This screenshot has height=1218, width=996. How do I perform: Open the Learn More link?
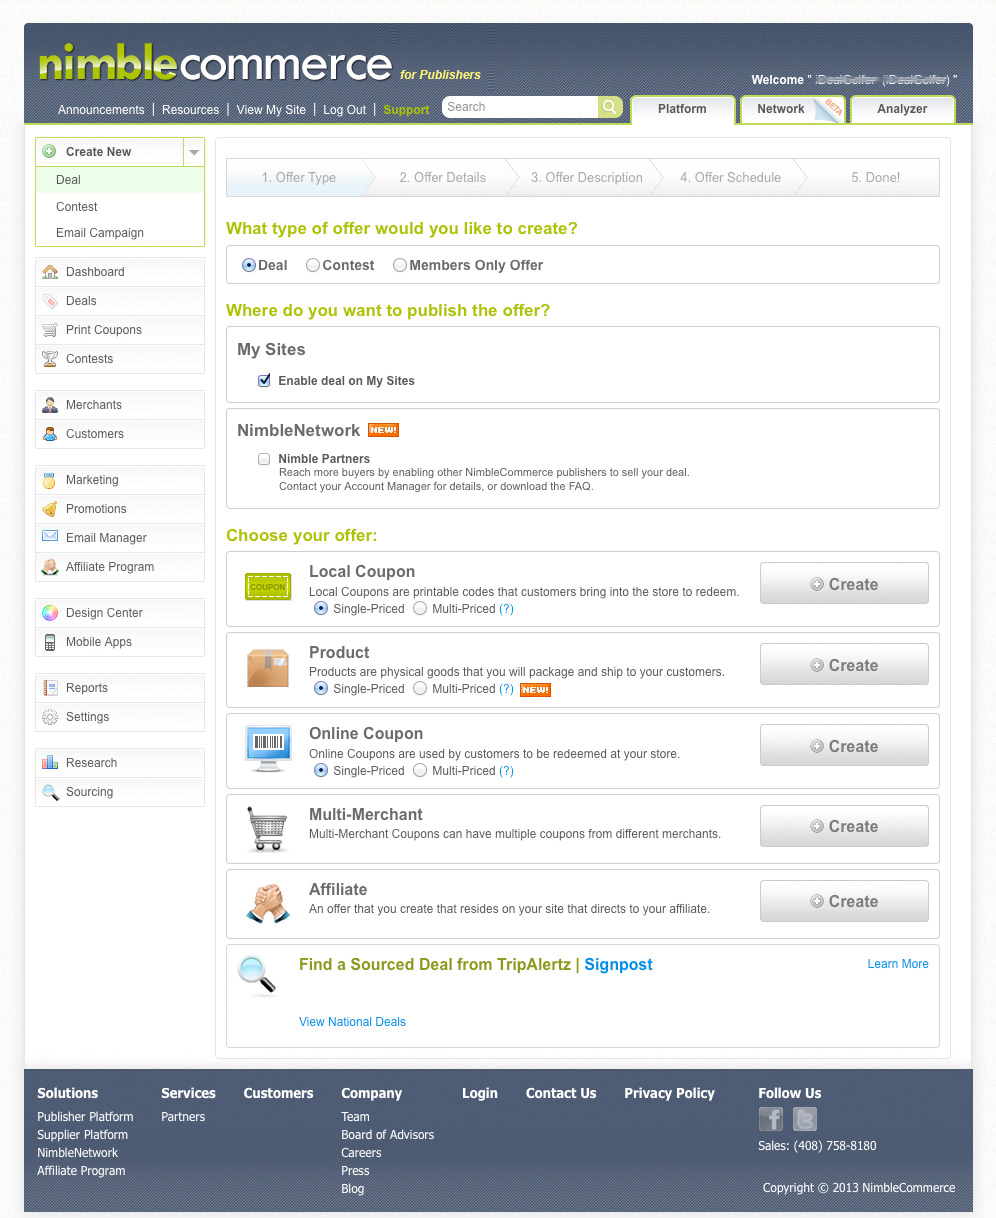tap(898, 964)
